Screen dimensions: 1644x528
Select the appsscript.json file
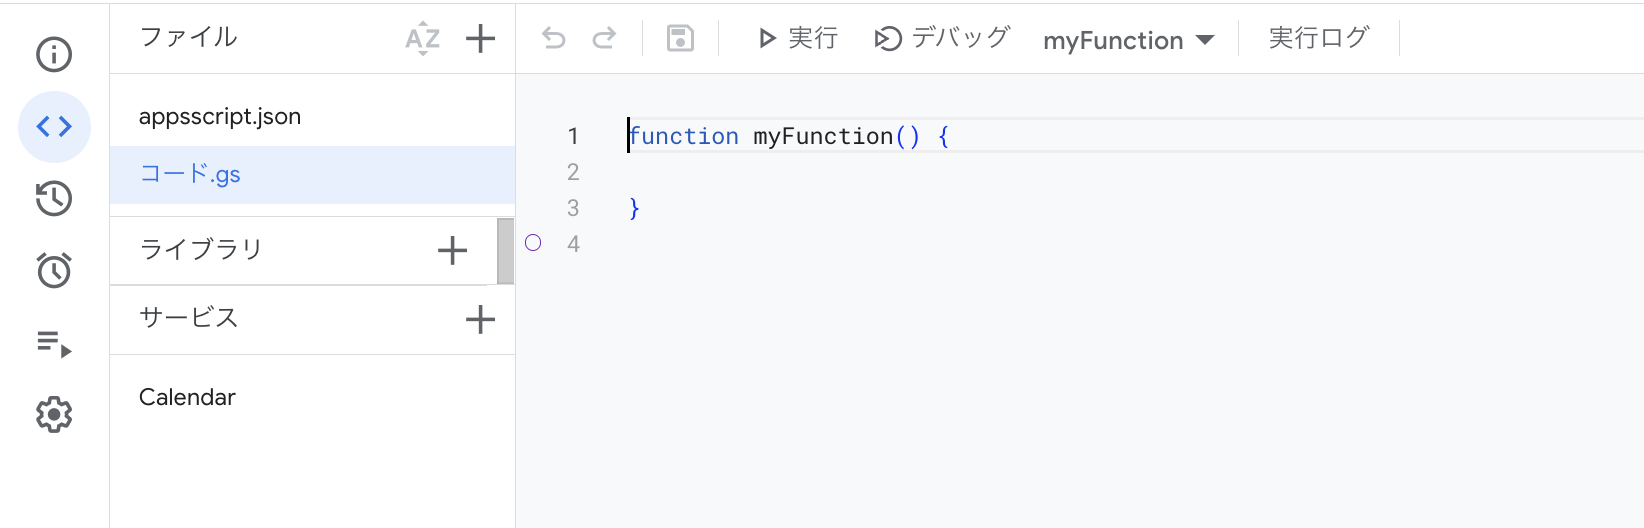[220, 116]
